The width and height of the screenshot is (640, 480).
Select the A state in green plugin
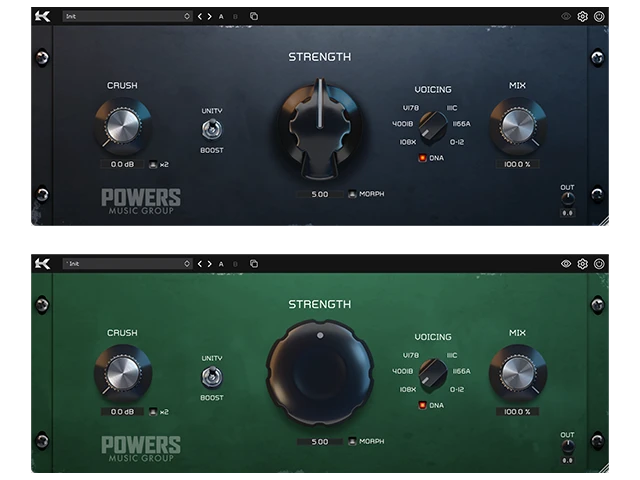(x=221, y=264)
